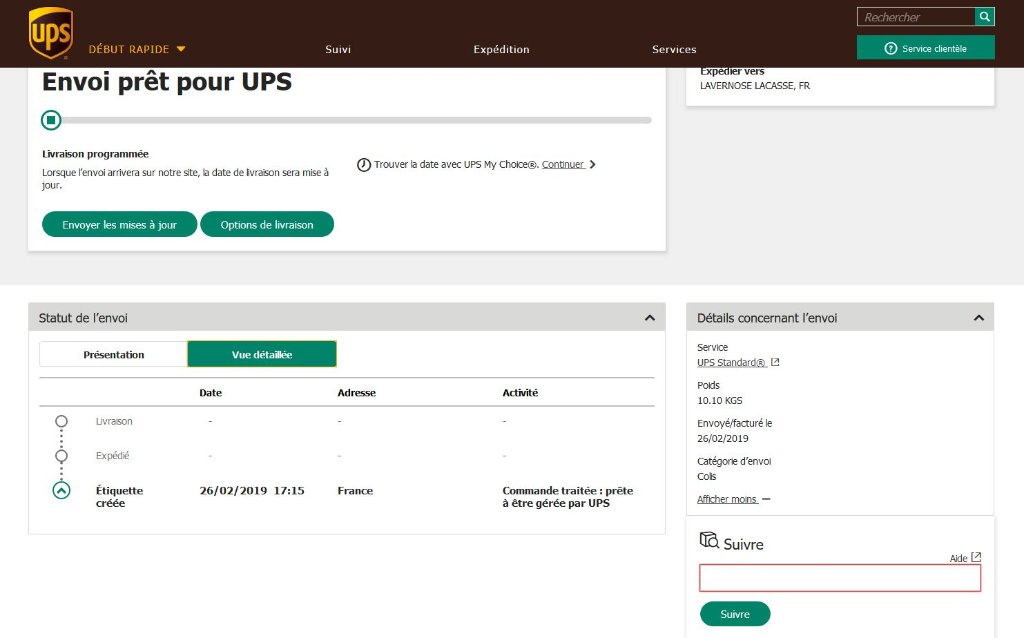Click the progress bar start marker
The width and height of the screenshot is (1024, 638).
[51, 120]
